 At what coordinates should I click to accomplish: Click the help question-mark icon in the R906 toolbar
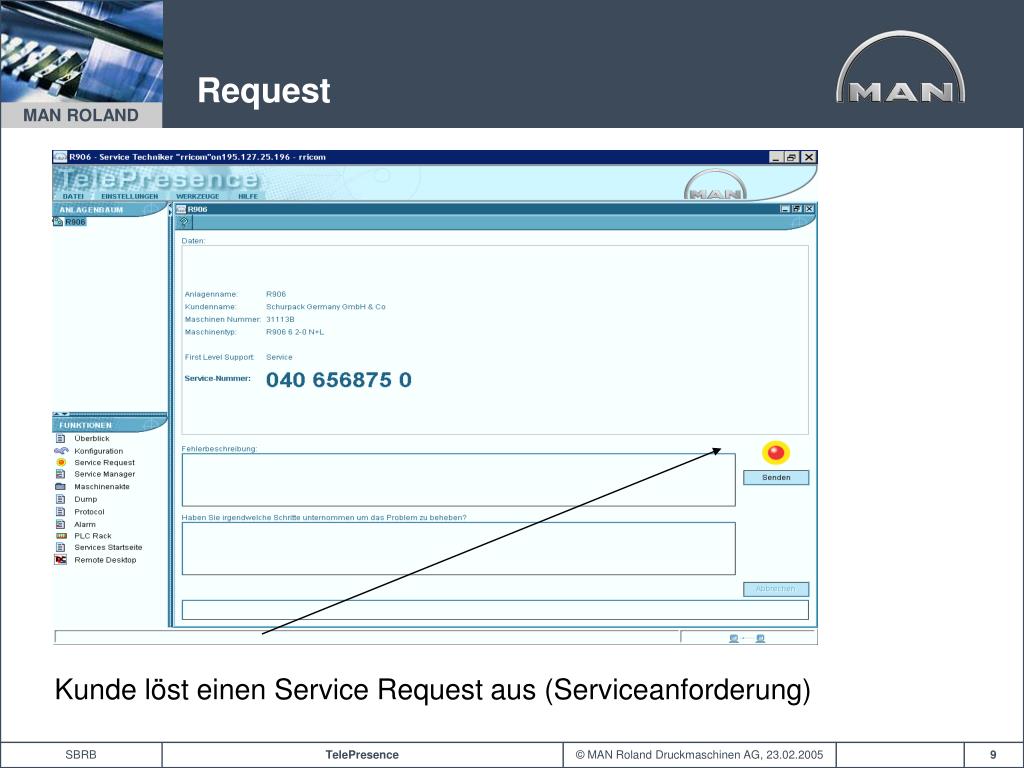pyautogui.click(x=184, y=222)
